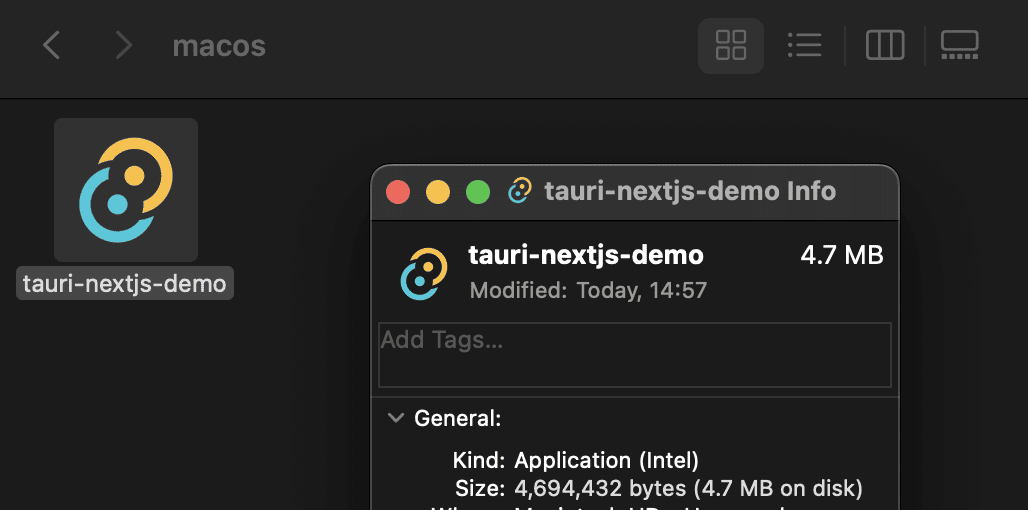Image resolution: width=1028 pixels, height=510 pixels.
Task: Click the Add Tags field
Action: pos(634,354)
